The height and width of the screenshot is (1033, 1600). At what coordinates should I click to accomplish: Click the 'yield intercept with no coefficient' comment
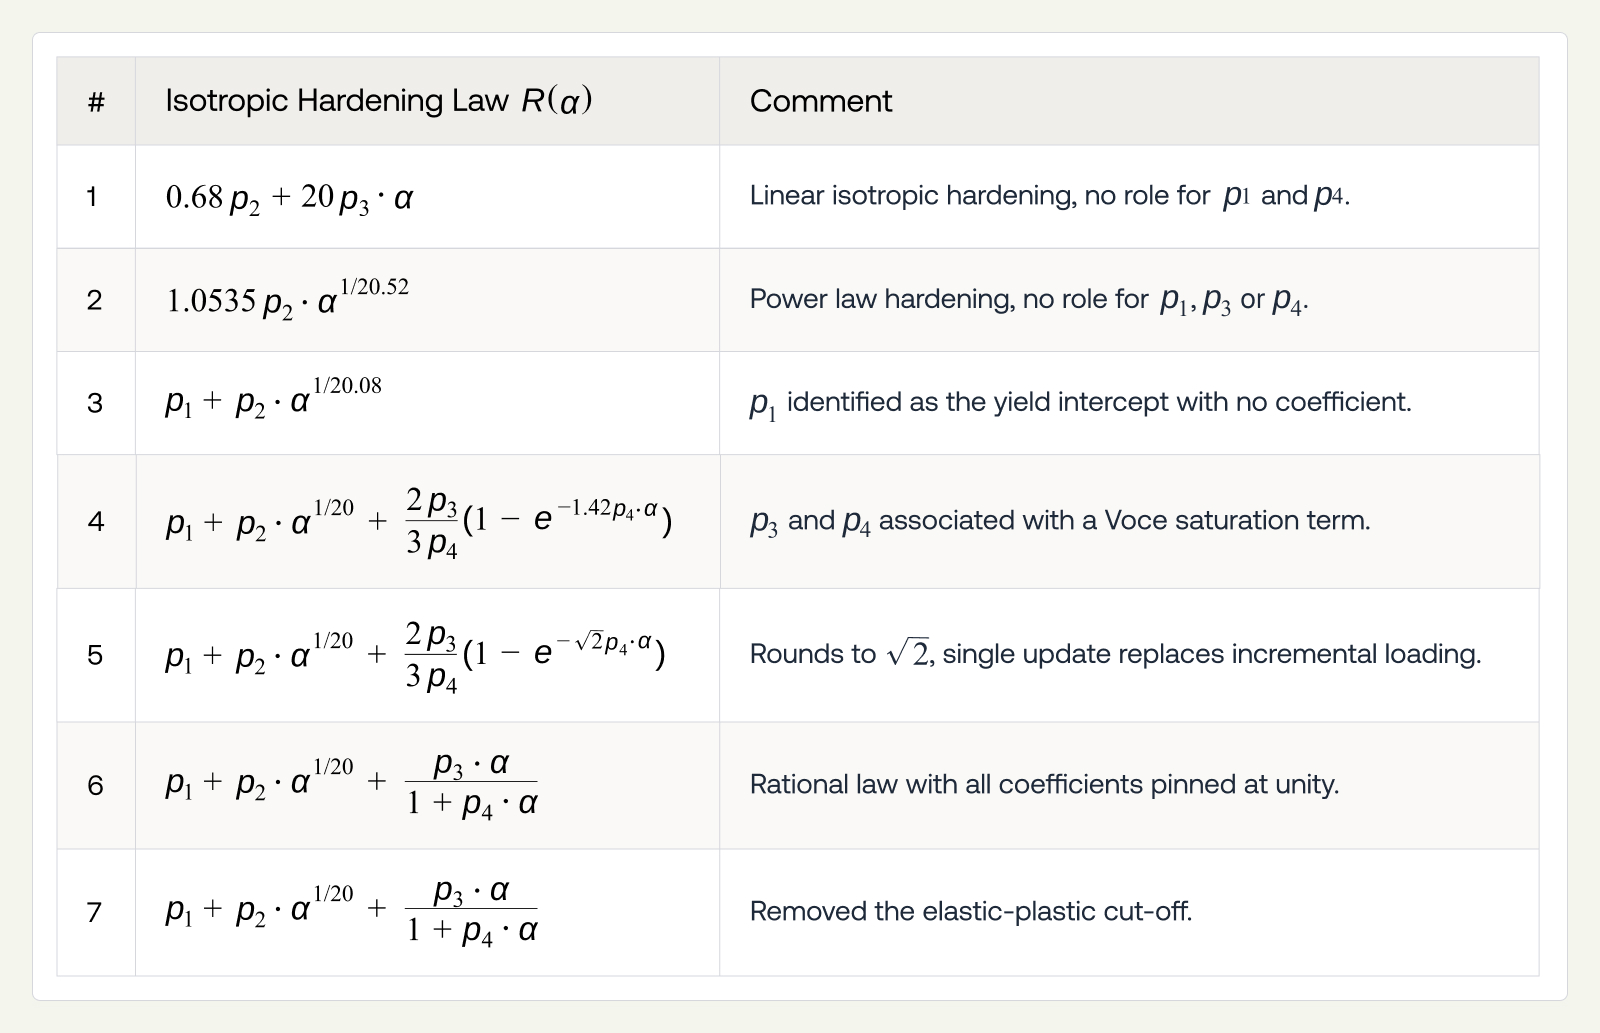[1080, 403]
